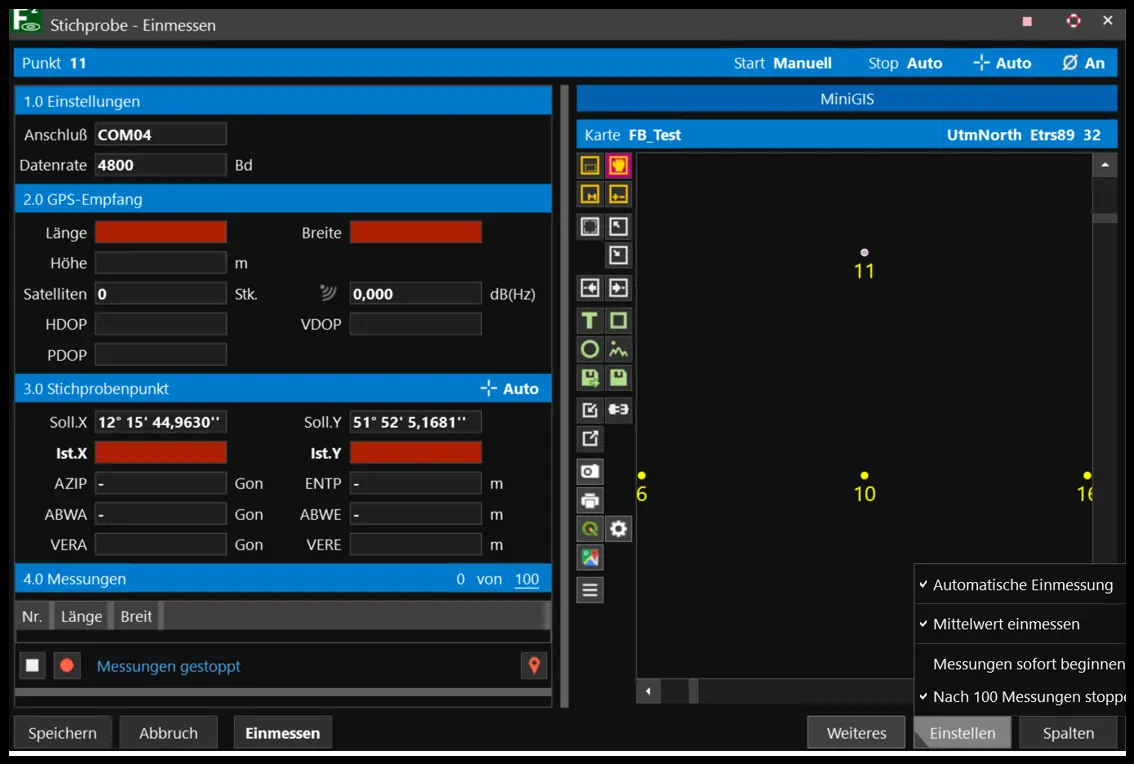Select the pan hand tool in MiniGIS
Image resolution: width=1134 pixels, height=764 pixels.
pos(619,166)
